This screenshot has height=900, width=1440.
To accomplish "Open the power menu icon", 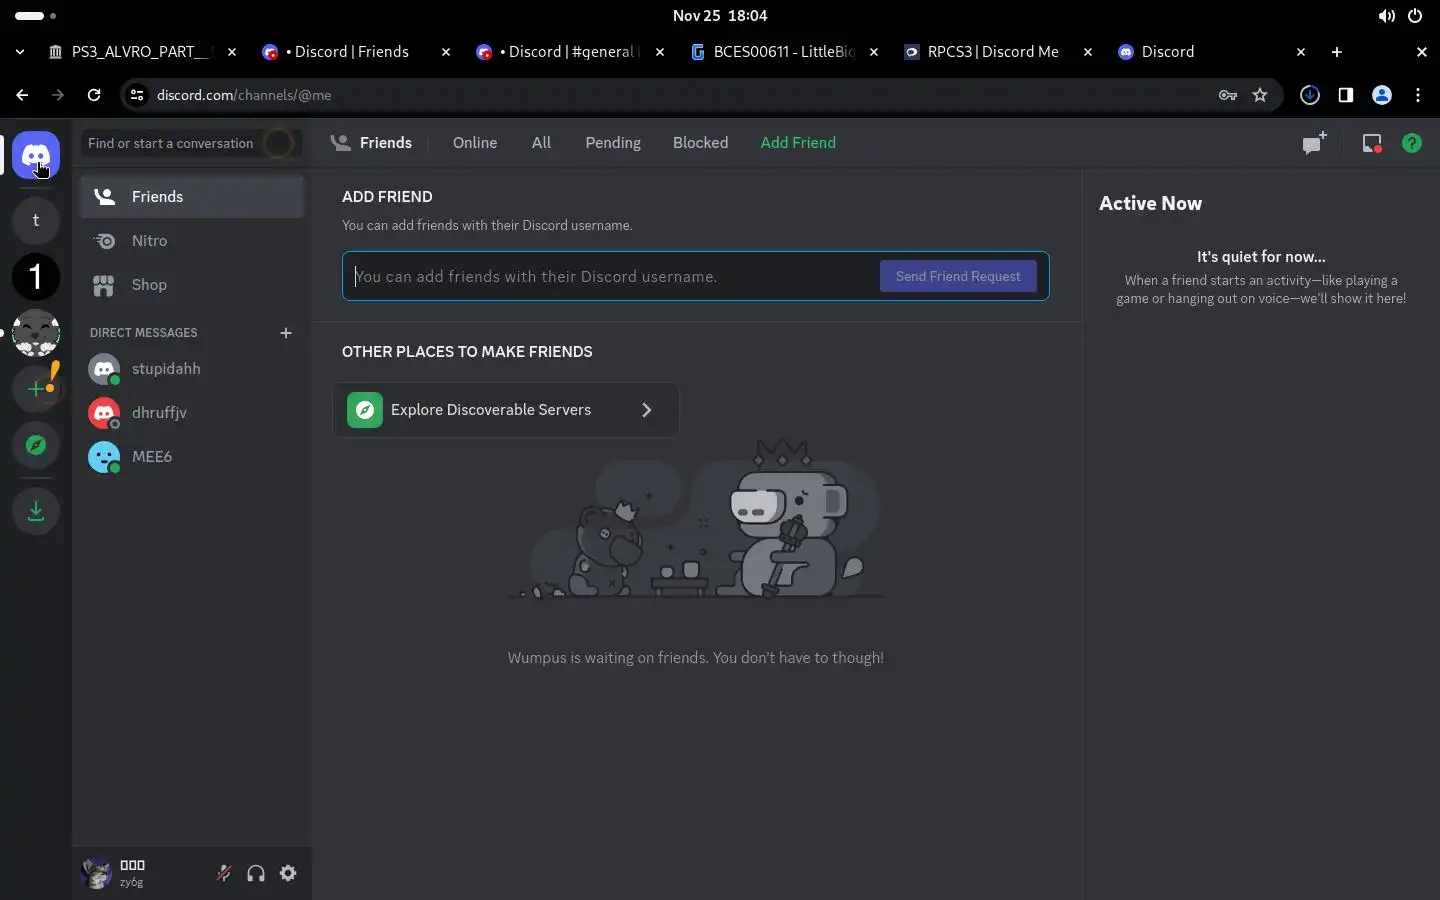I will coord(1415,16).
